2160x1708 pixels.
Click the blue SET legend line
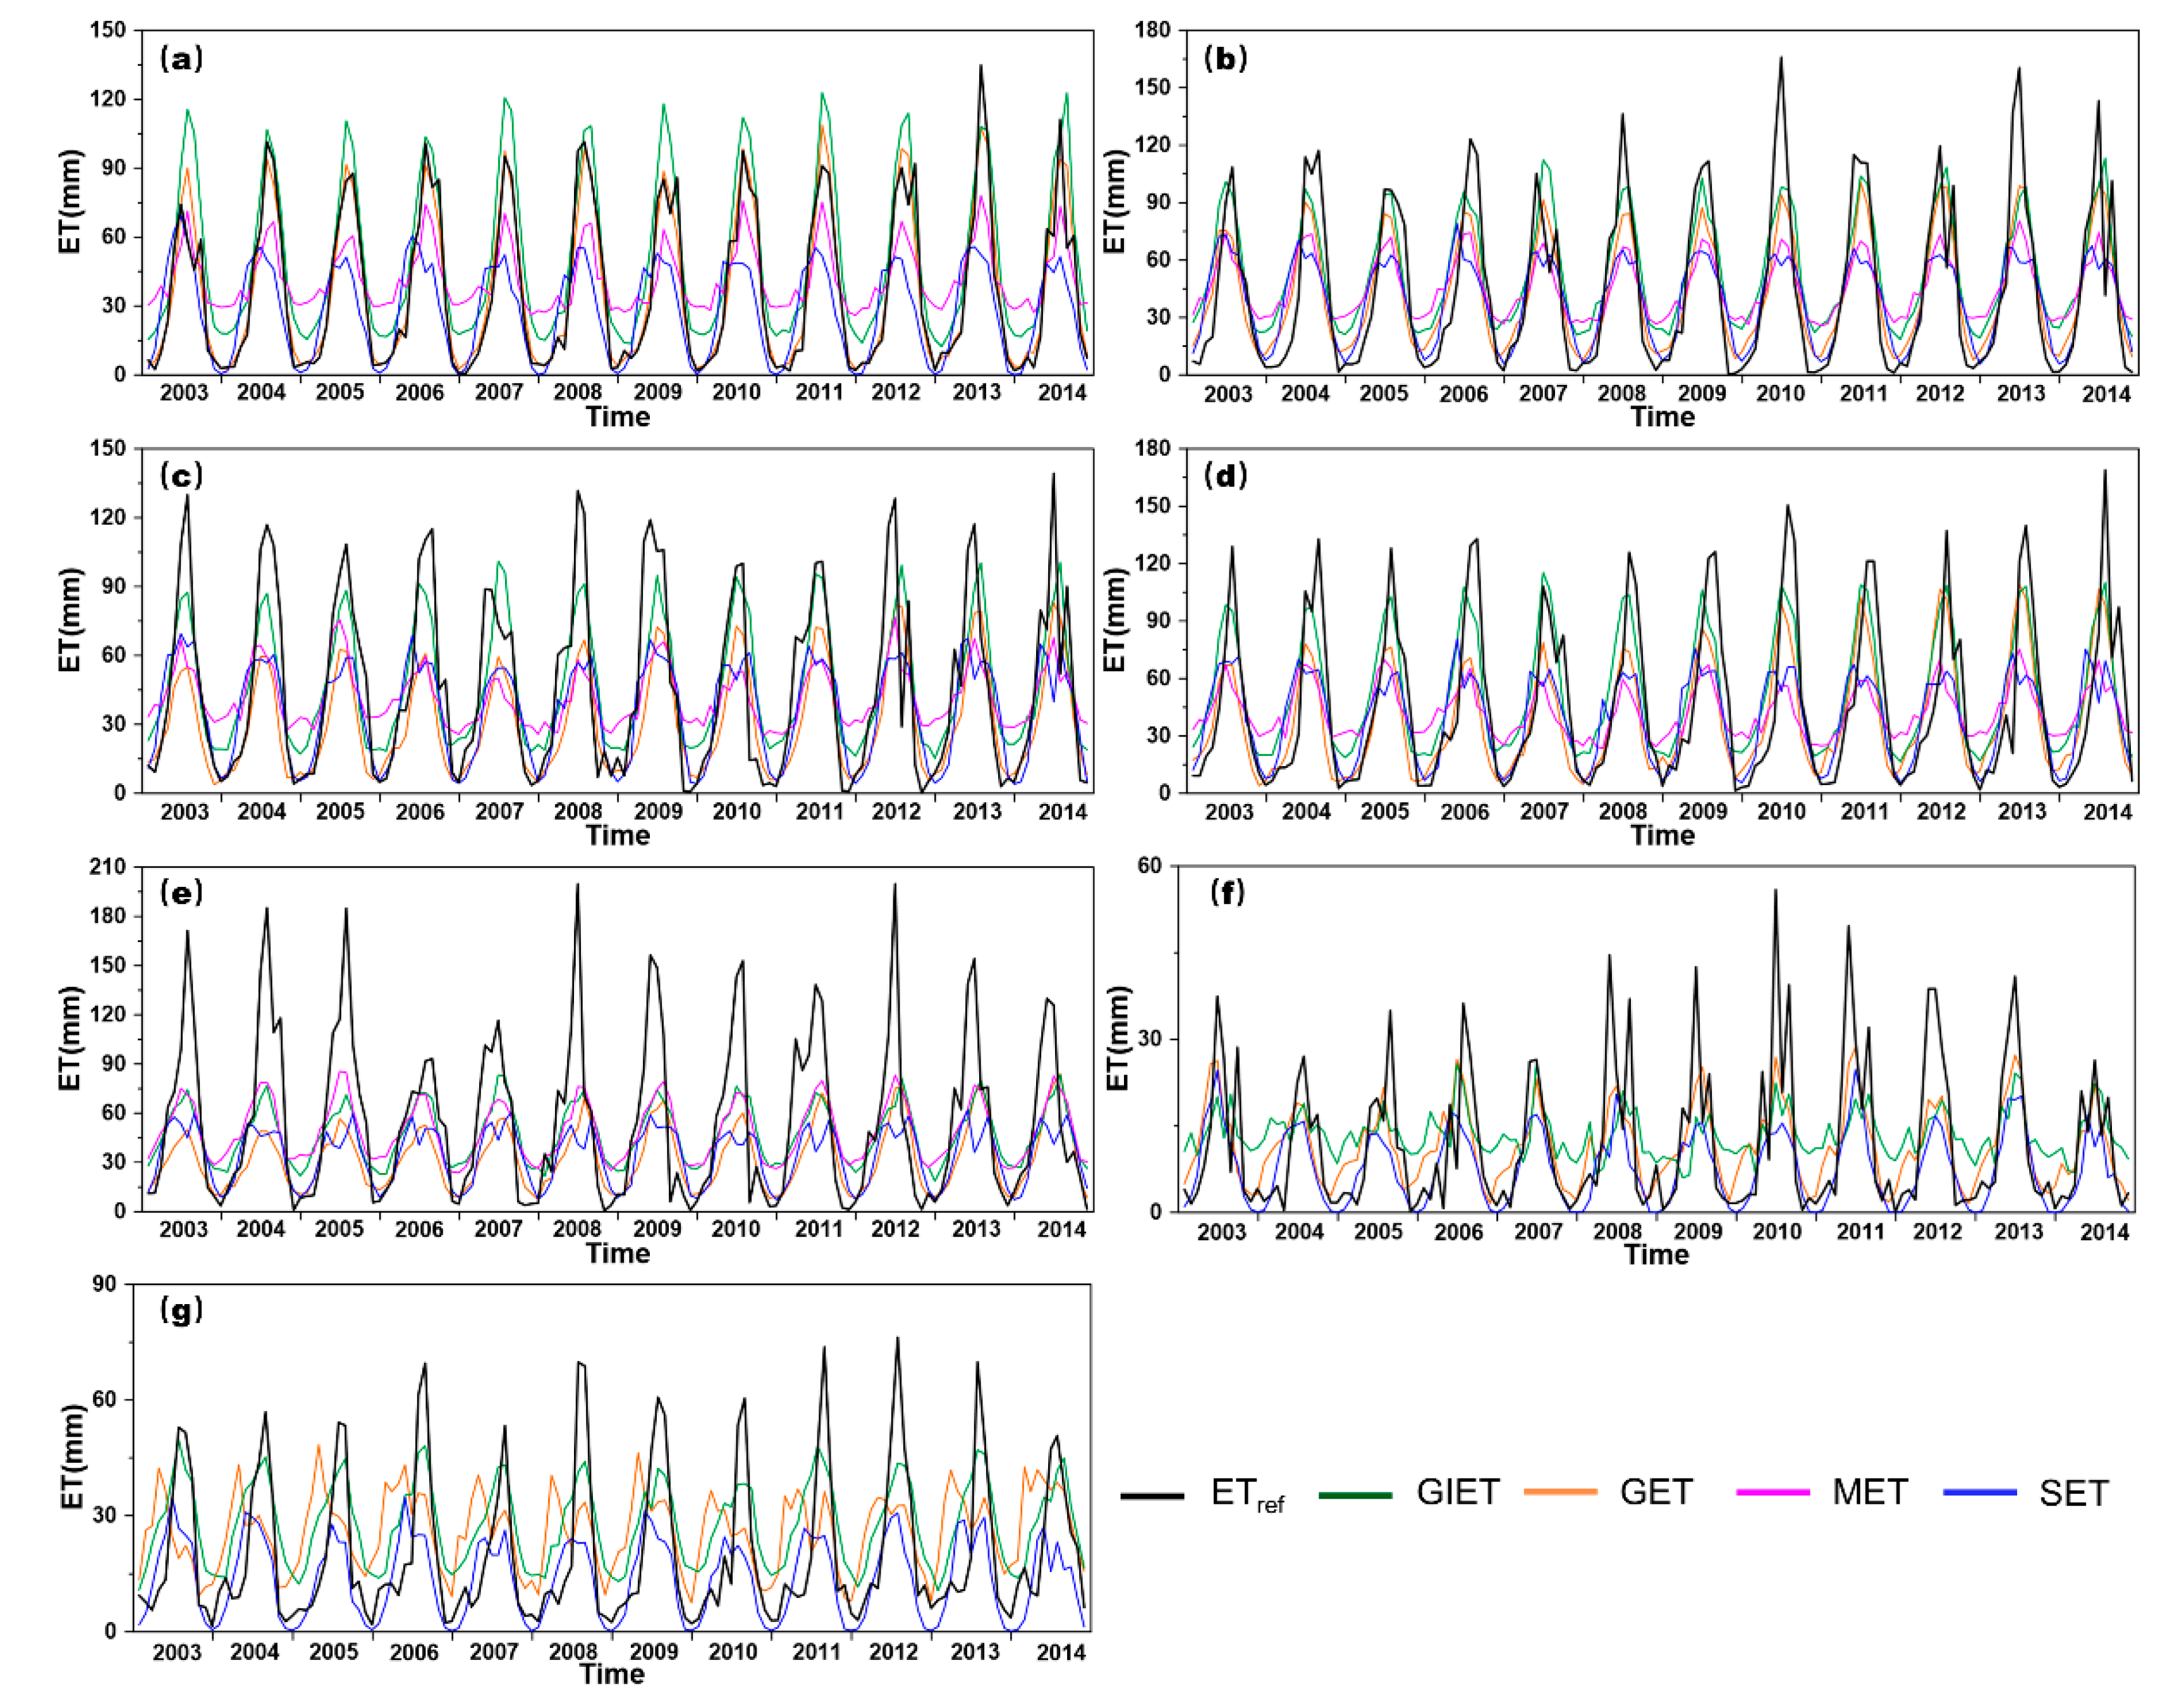(x=1979, y=1492)
